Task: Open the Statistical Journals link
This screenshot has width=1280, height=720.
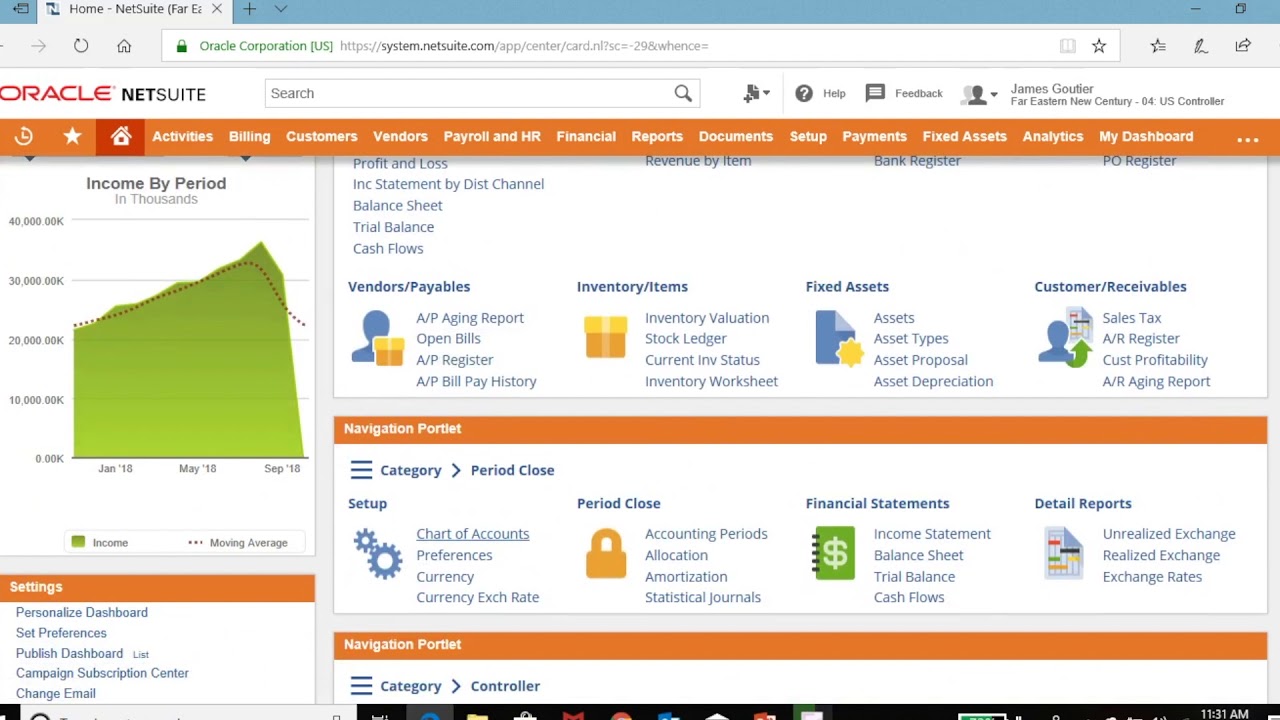Action: [703, 597]
